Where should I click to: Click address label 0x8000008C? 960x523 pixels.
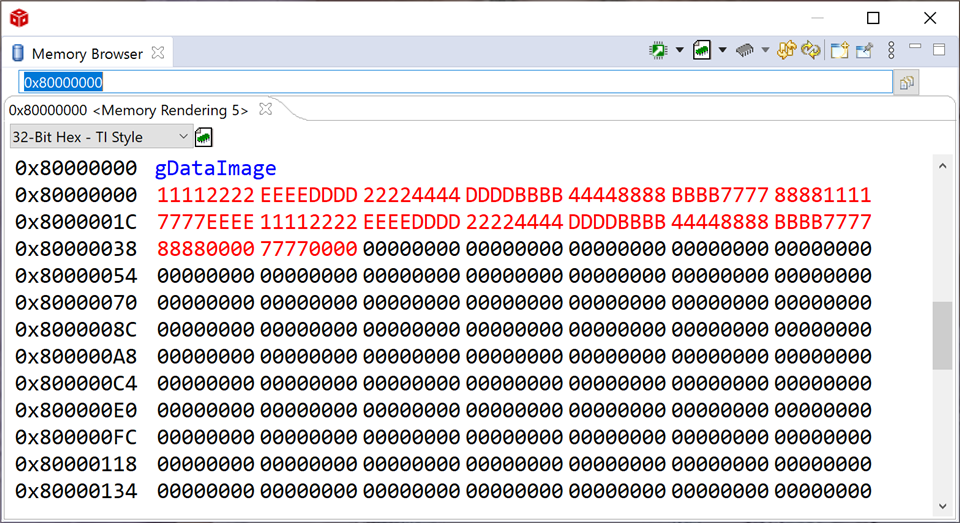[76, 329]
